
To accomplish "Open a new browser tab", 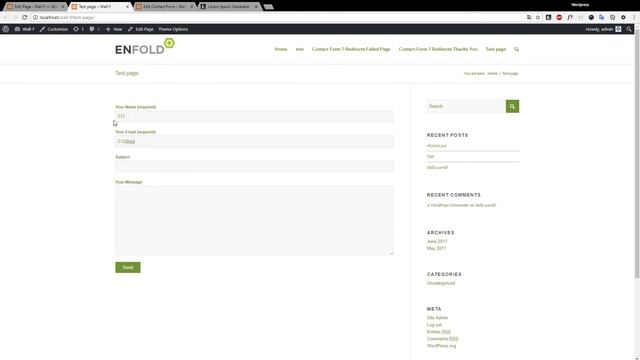I will (269, 7).
